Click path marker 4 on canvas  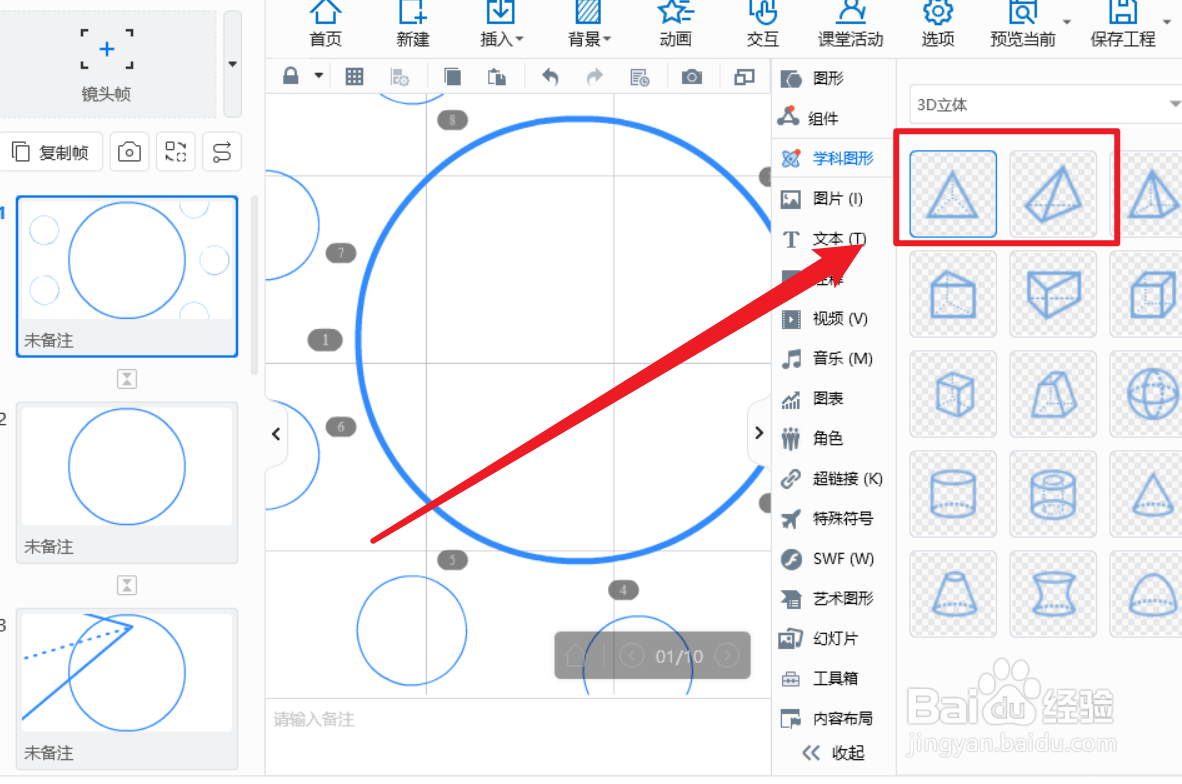tap(623, 590)
